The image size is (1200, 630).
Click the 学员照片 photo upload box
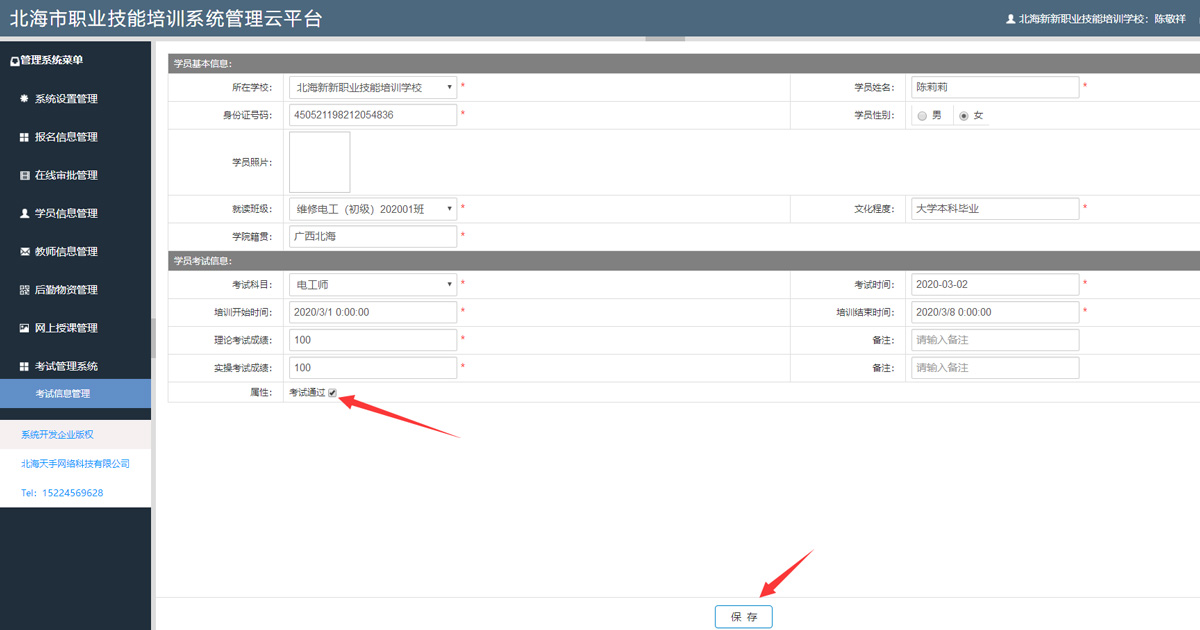pos(319,162)
